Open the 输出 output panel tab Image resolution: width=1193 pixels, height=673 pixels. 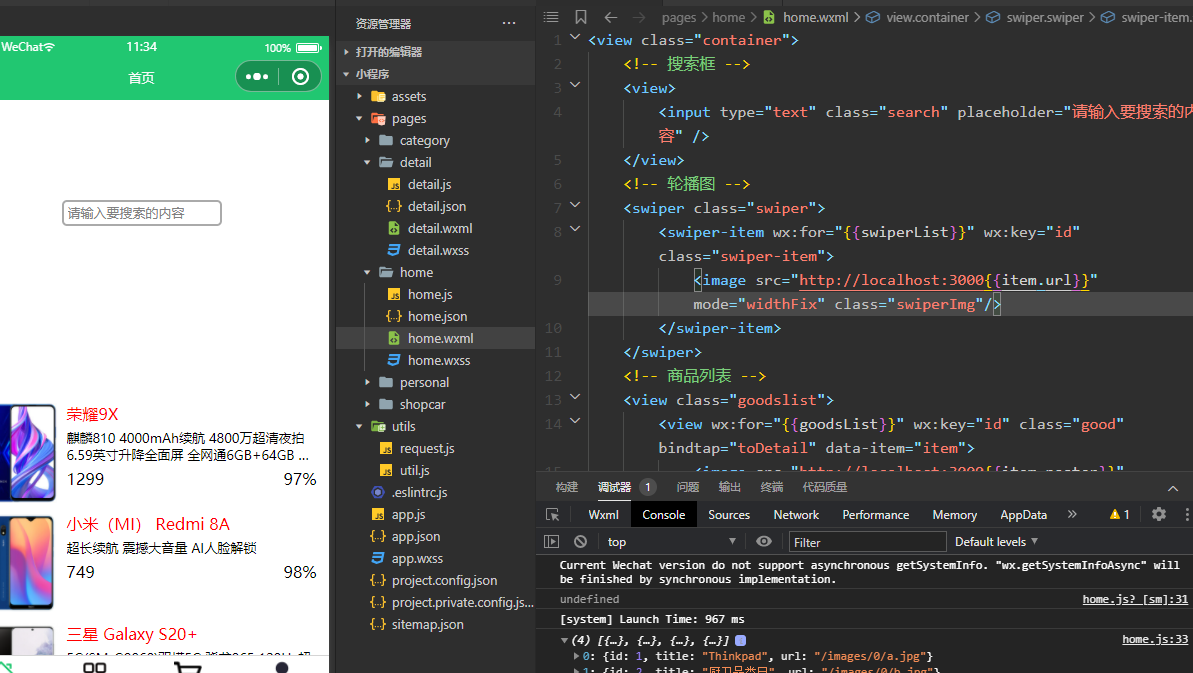click(729, 487)
